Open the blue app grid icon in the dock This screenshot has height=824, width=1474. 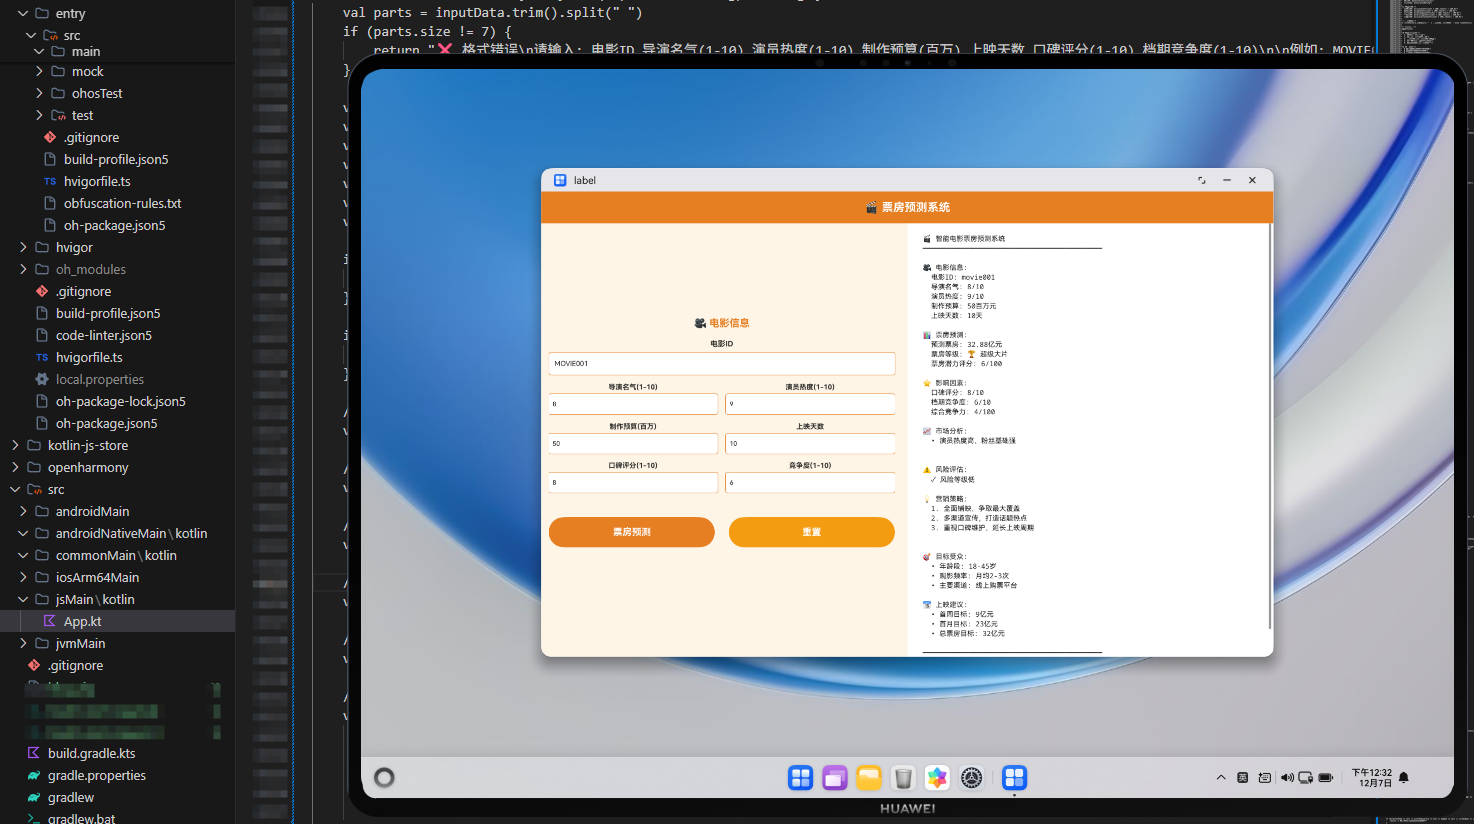point(800,777)
